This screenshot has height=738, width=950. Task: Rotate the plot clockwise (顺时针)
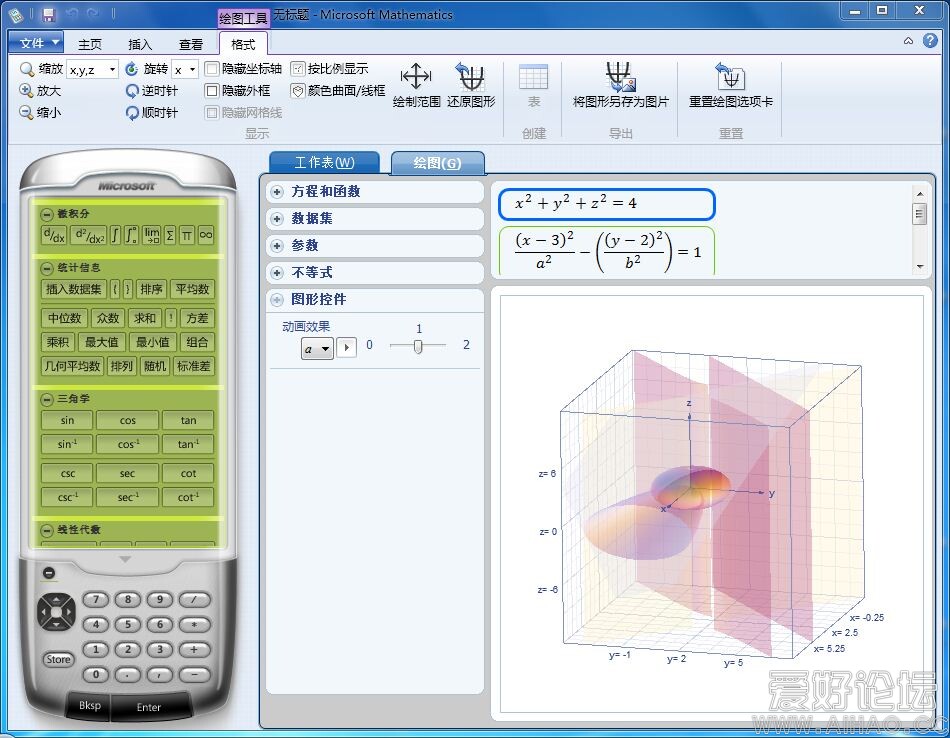(x=152, y=113)
